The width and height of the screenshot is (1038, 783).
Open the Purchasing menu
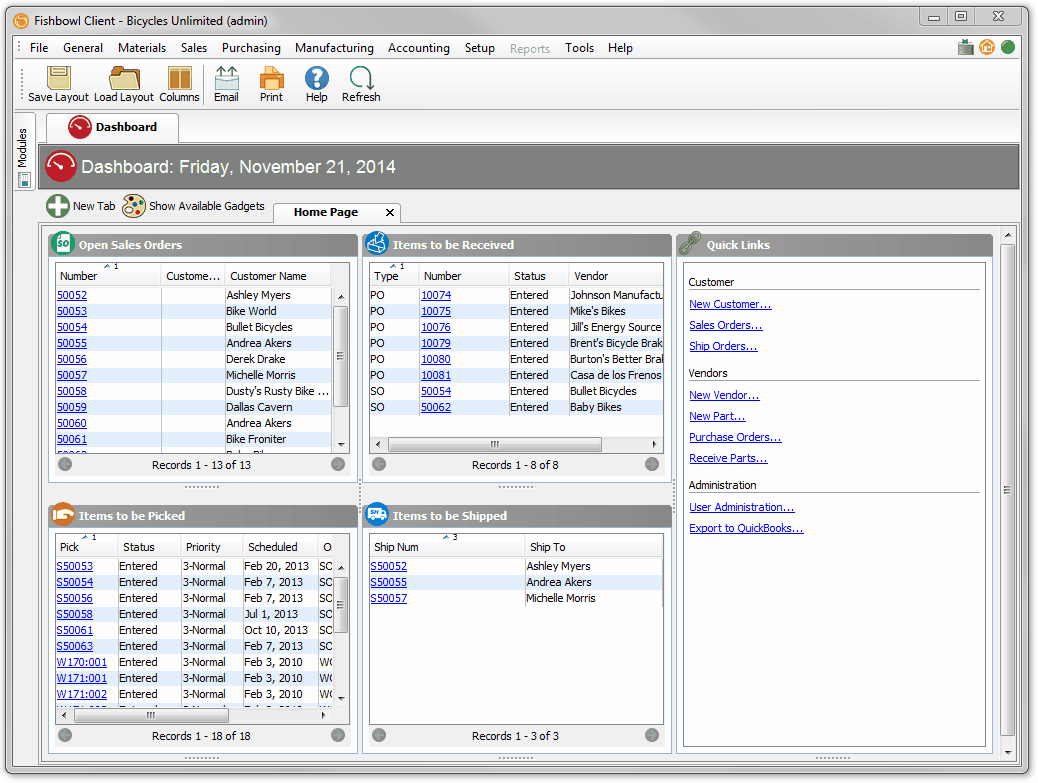pos(251,48)
